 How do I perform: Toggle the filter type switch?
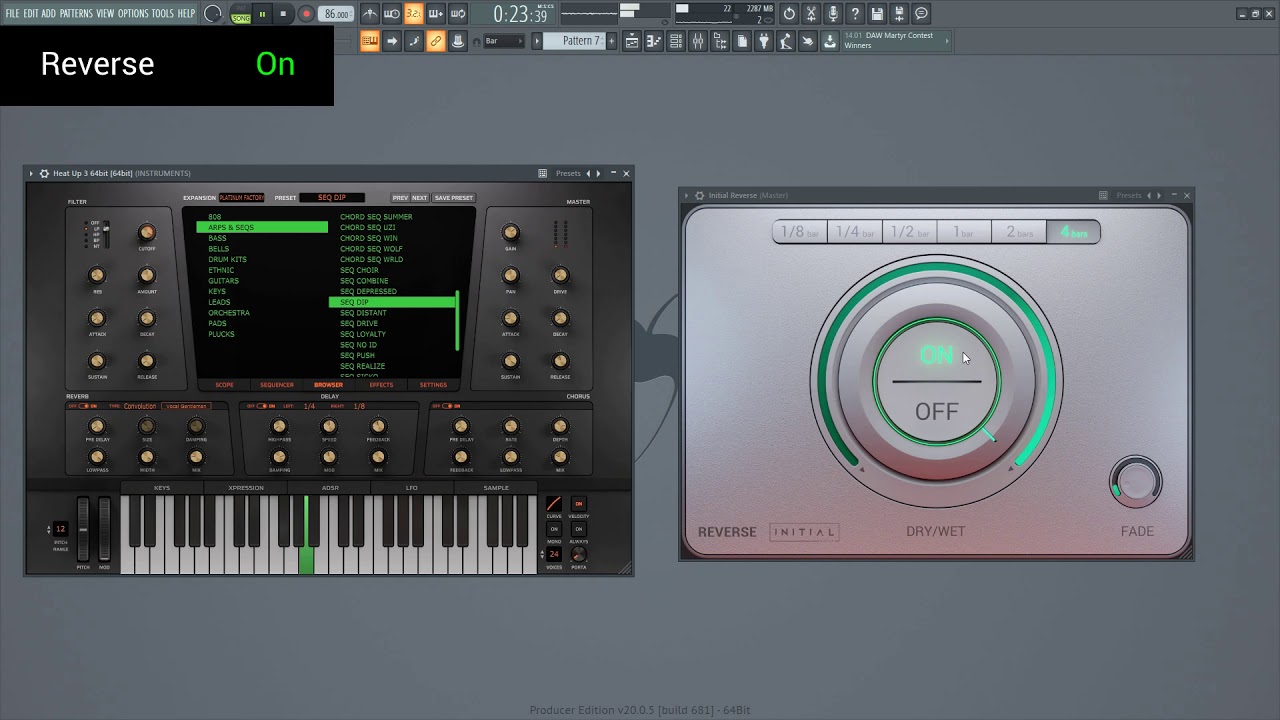click(106, 234)
